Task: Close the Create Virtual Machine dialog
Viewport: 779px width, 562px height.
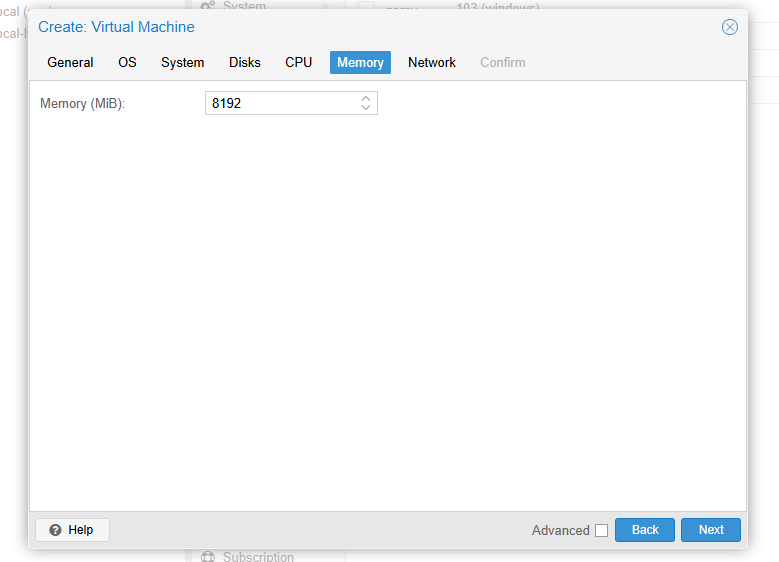Action: [x=730, y=27]
